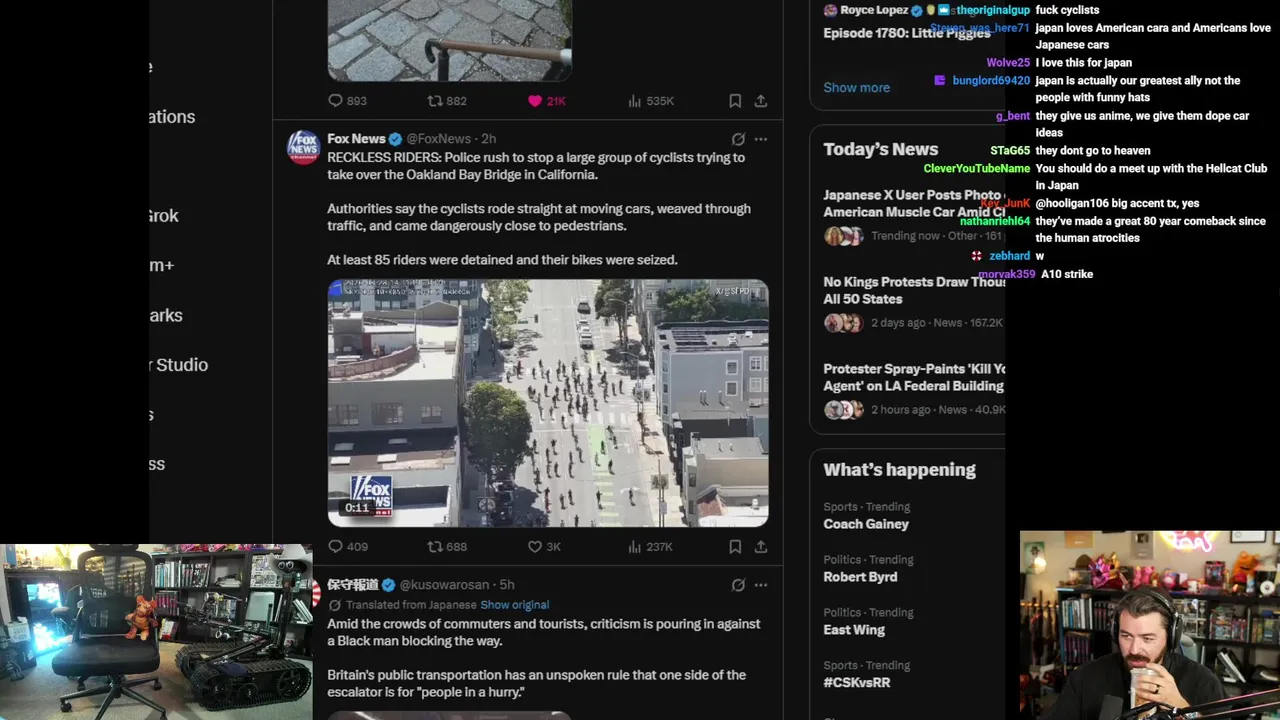Open the Studio sidebar item
1280x720 pixels.
click(x=179, y=365)
